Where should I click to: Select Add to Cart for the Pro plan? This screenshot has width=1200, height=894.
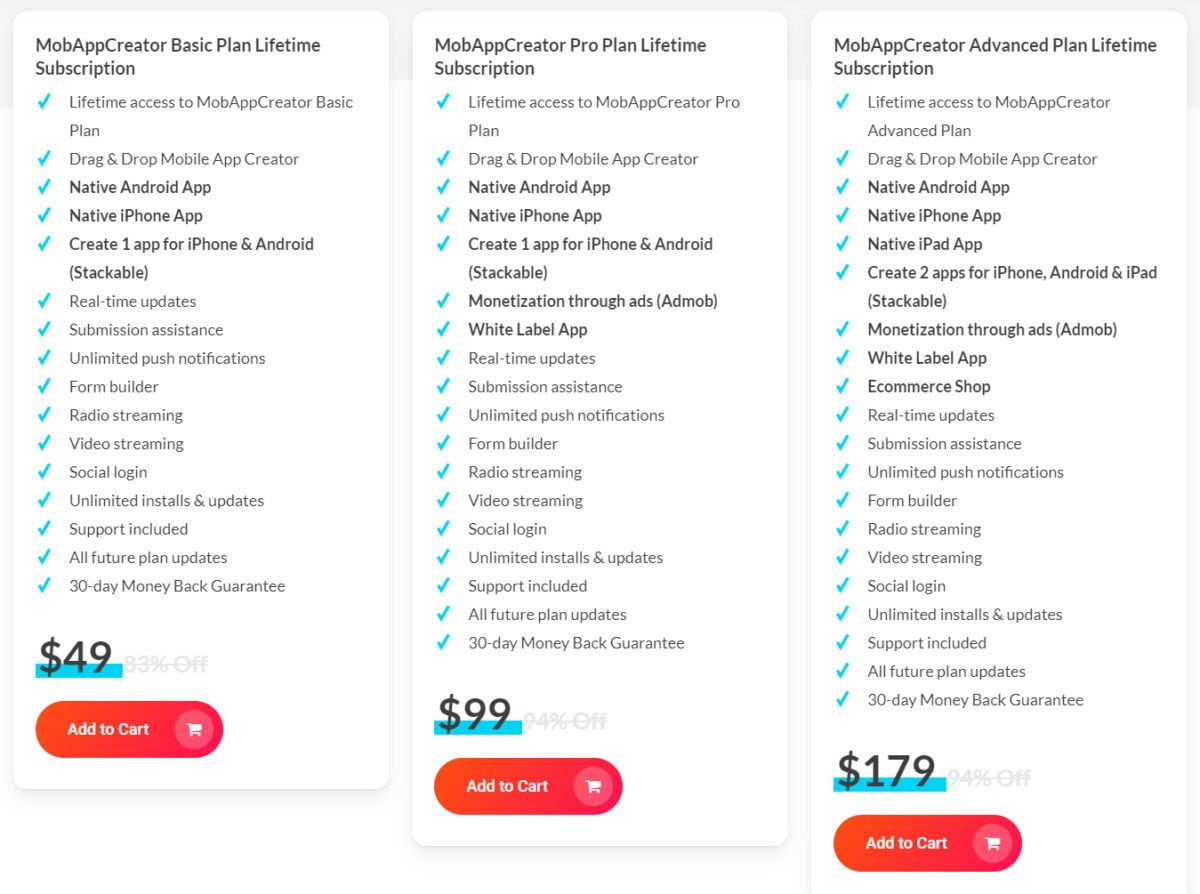click(506, 786)
